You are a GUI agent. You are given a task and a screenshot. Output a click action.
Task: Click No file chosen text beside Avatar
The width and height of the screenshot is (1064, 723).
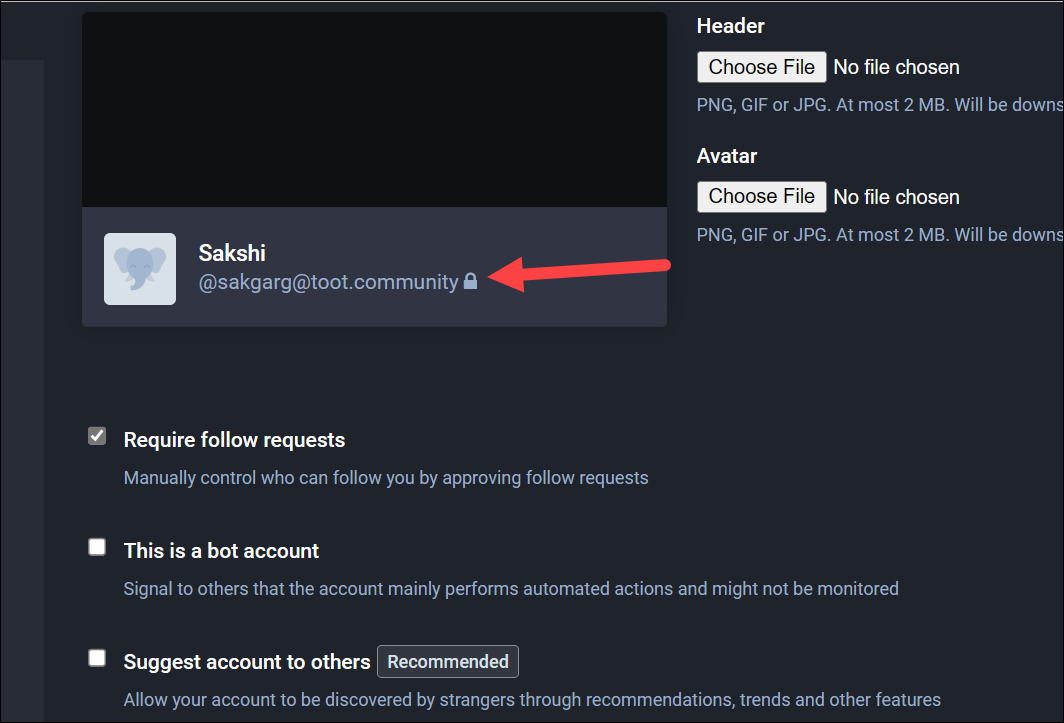tap(896, 197)
